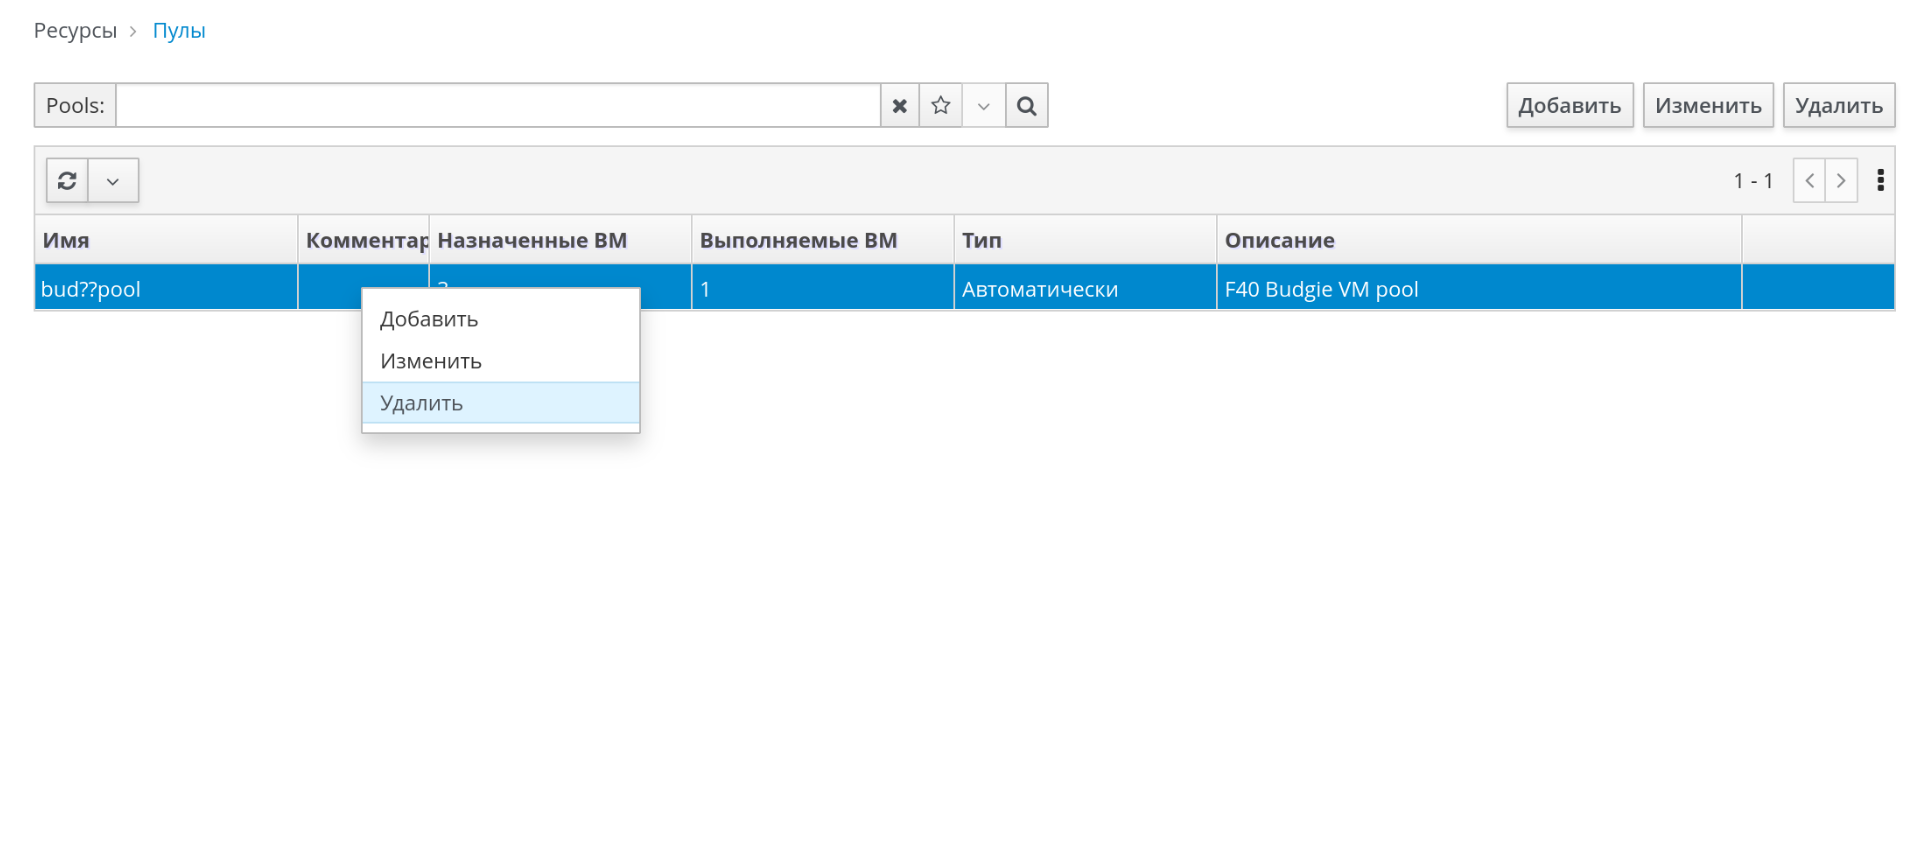Select the bud??pool row name cell

click(91, 290)
